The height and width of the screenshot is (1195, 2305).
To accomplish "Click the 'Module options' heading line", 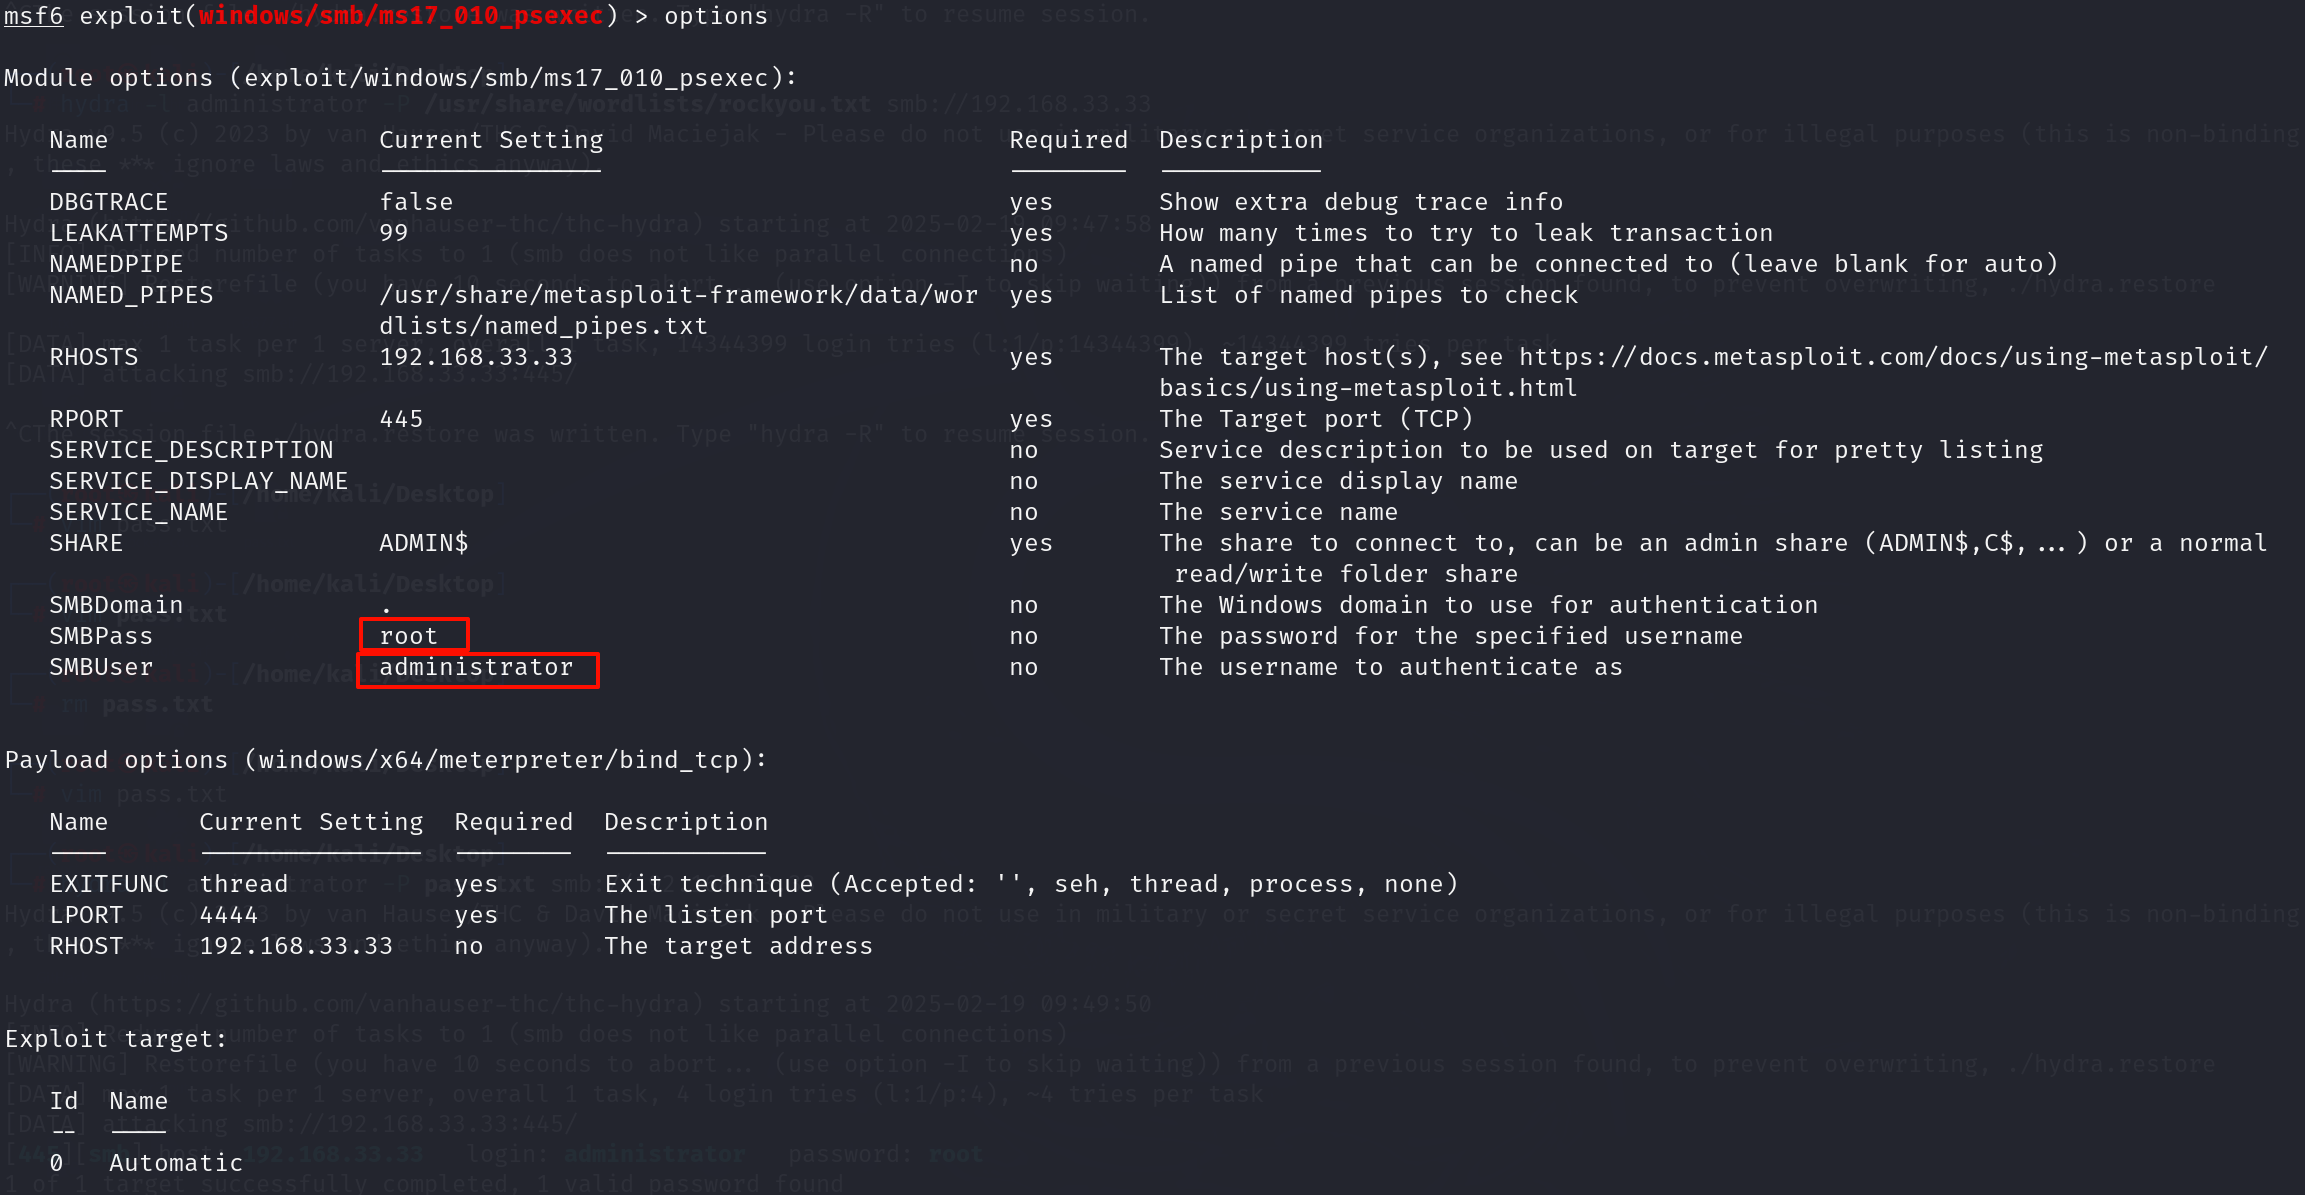I will pos(401,78).
